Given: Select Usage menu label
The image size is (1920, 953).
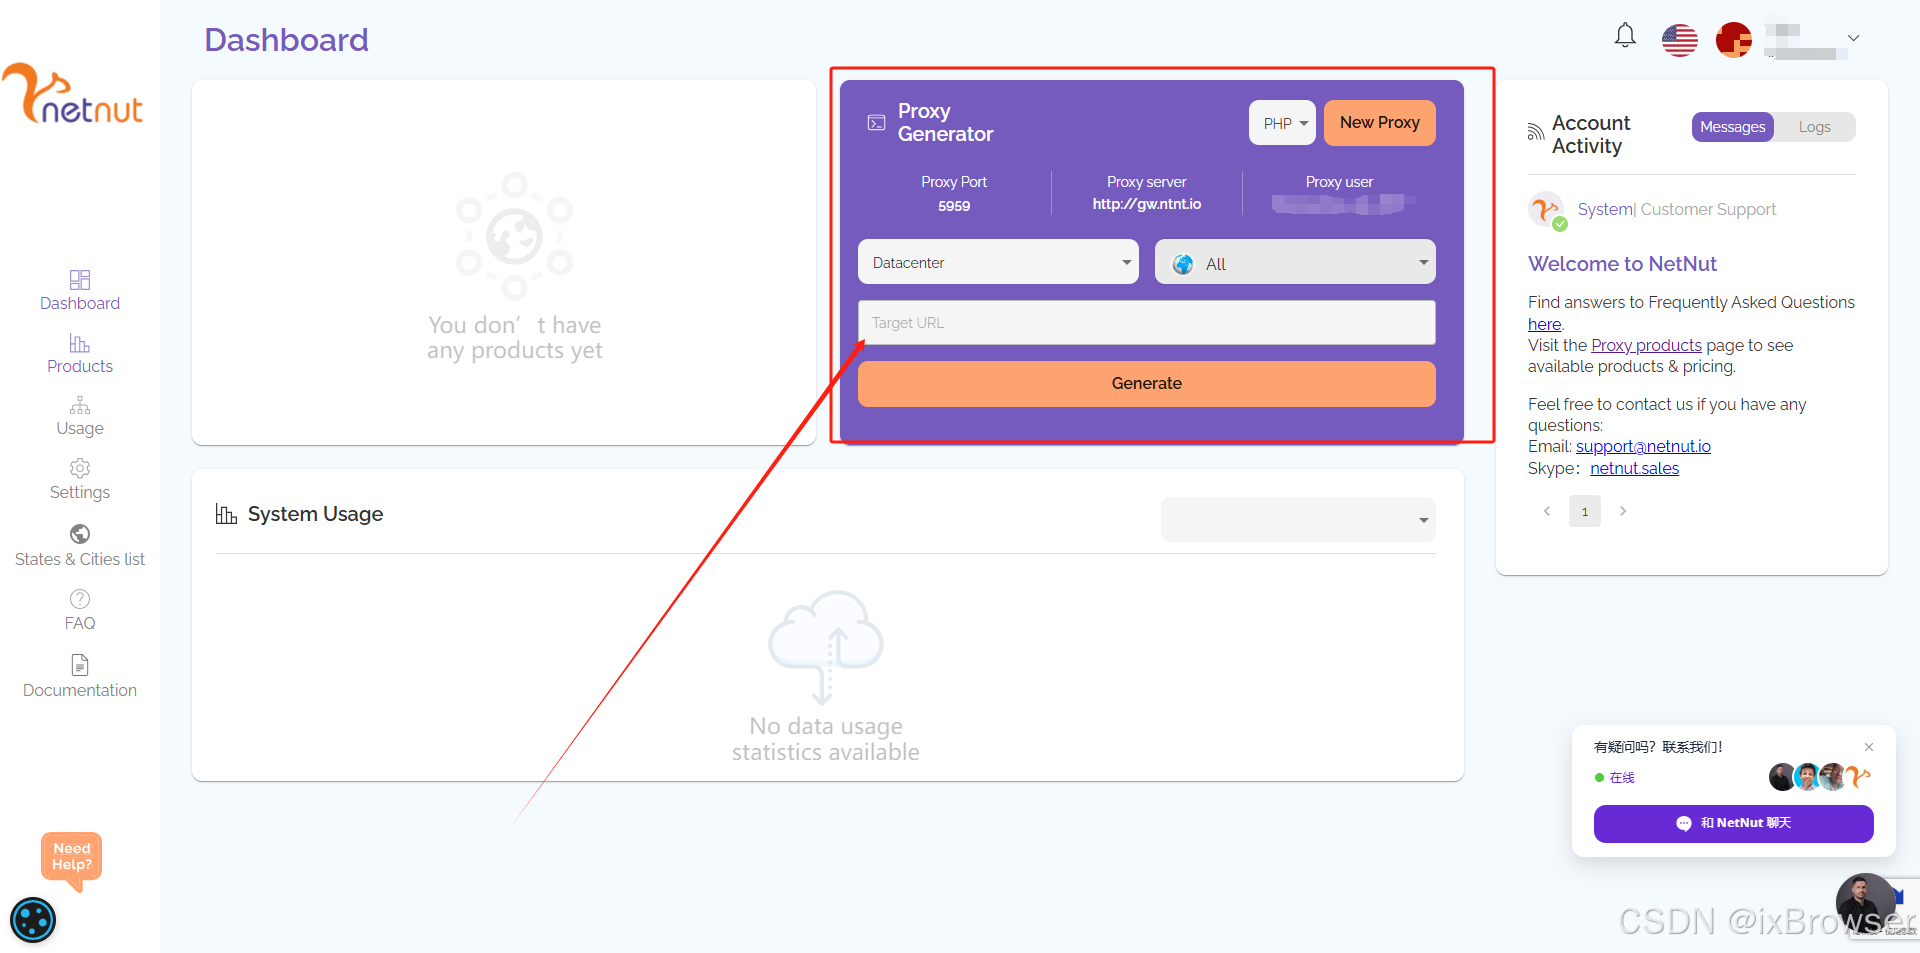Looking at the screenshot, I should tap(80, 428).
